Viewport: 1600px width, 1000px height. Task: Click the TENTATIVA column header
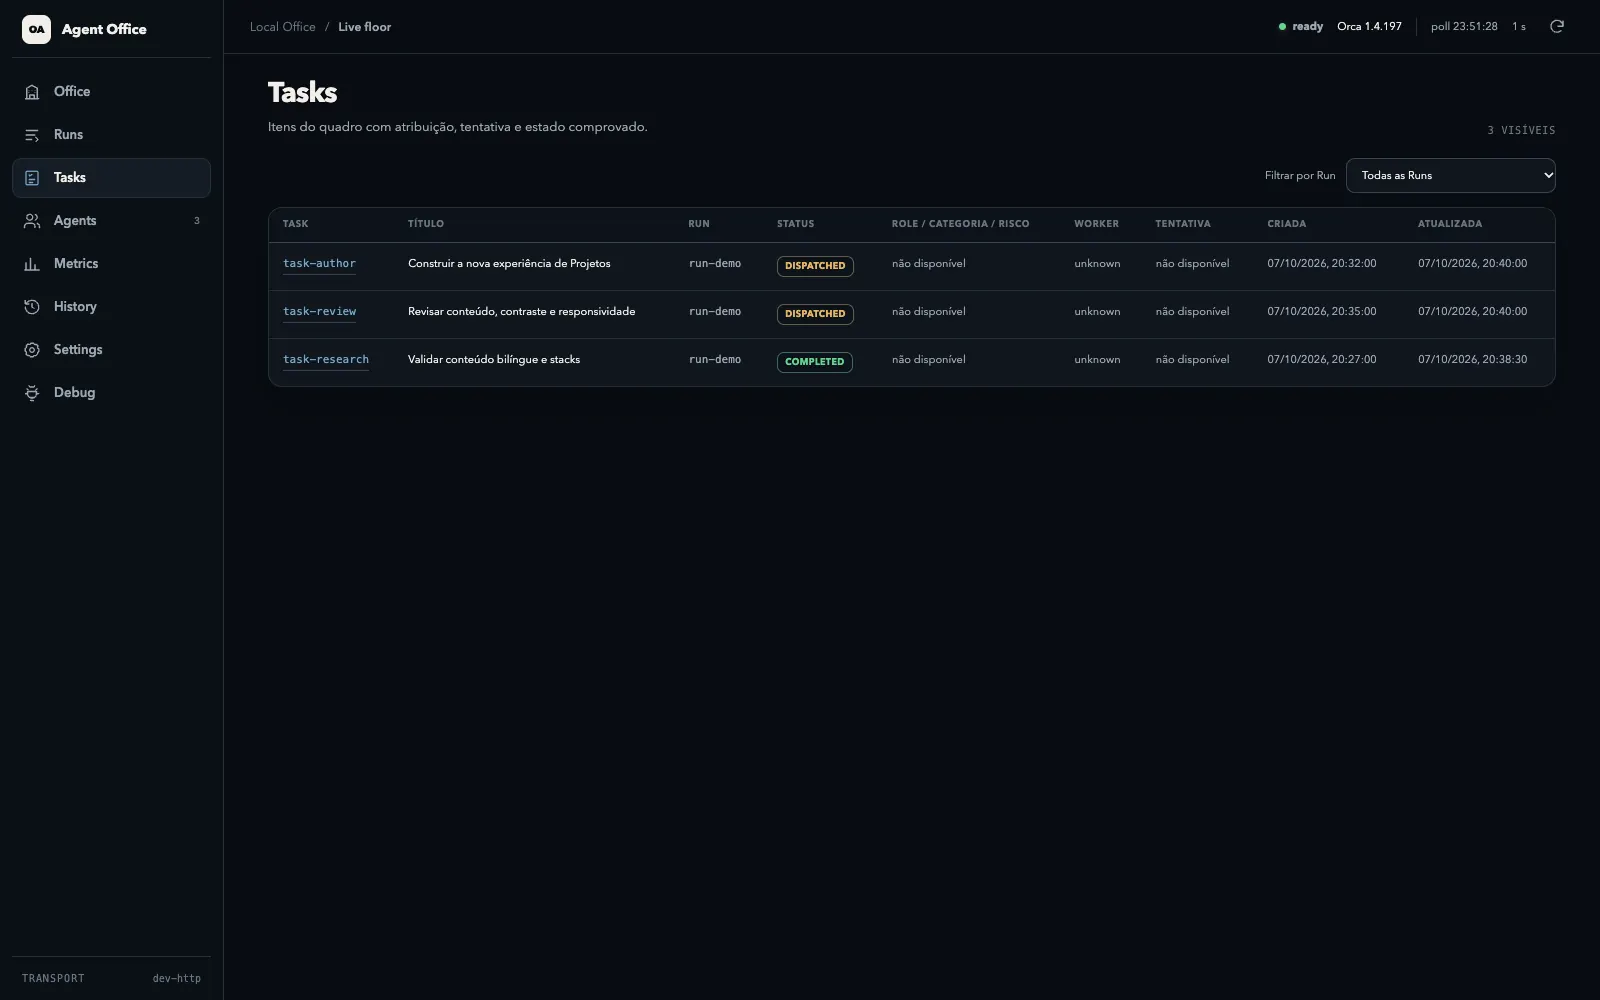(x=1183, y=224)
